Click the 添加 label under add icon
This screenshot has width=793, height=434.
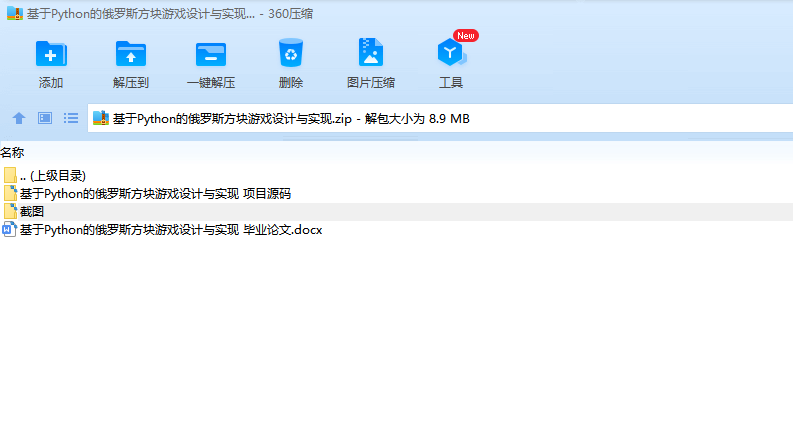(x=51, y=82)
